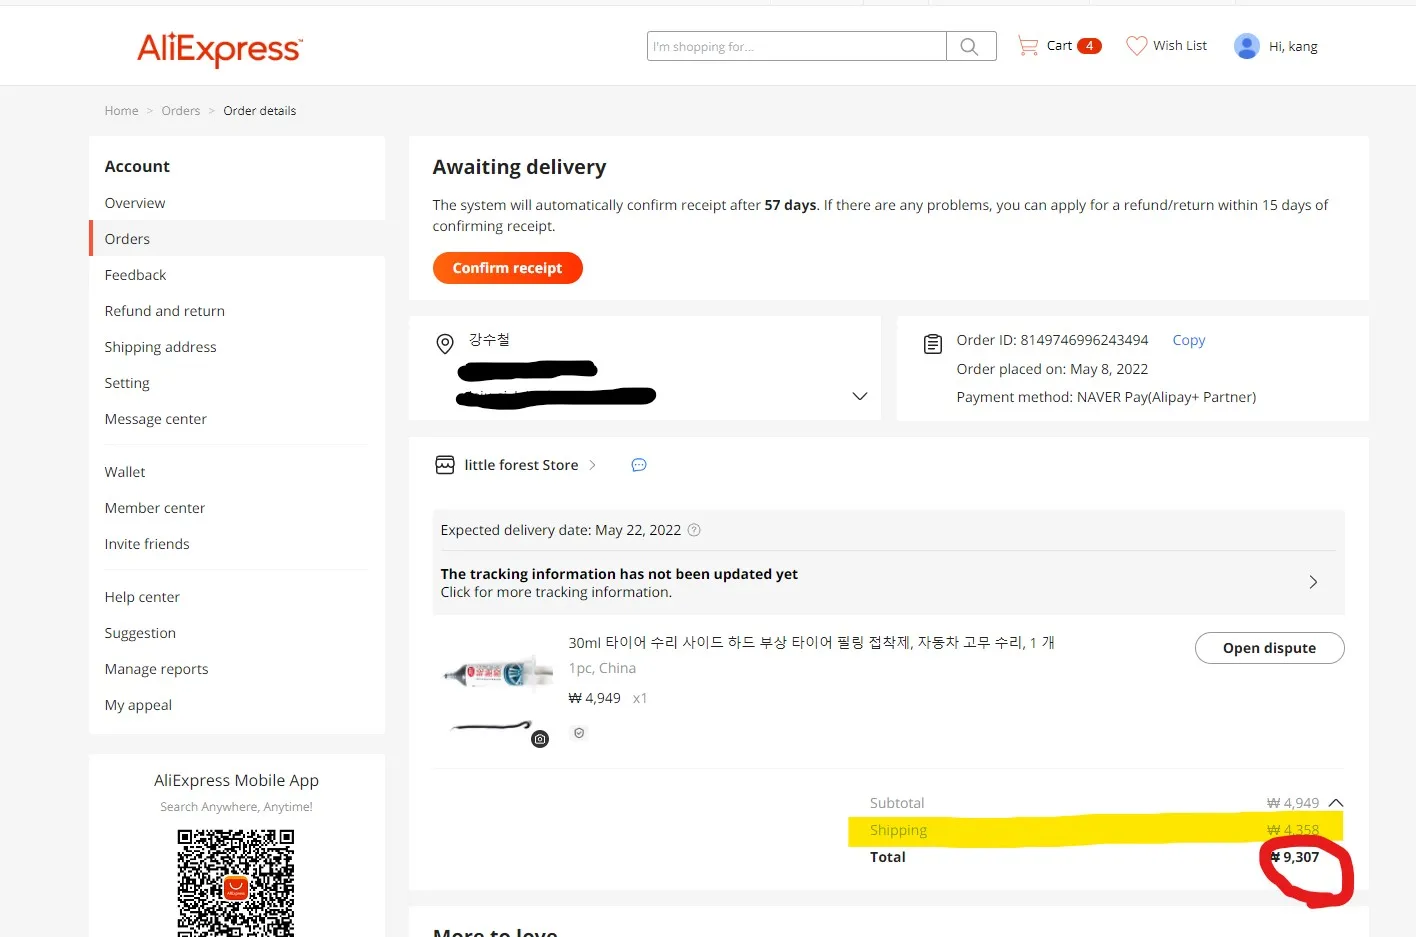Open Setting menu item
The width and height of the screenshot is (1416, 937).
tap(127, 383)
